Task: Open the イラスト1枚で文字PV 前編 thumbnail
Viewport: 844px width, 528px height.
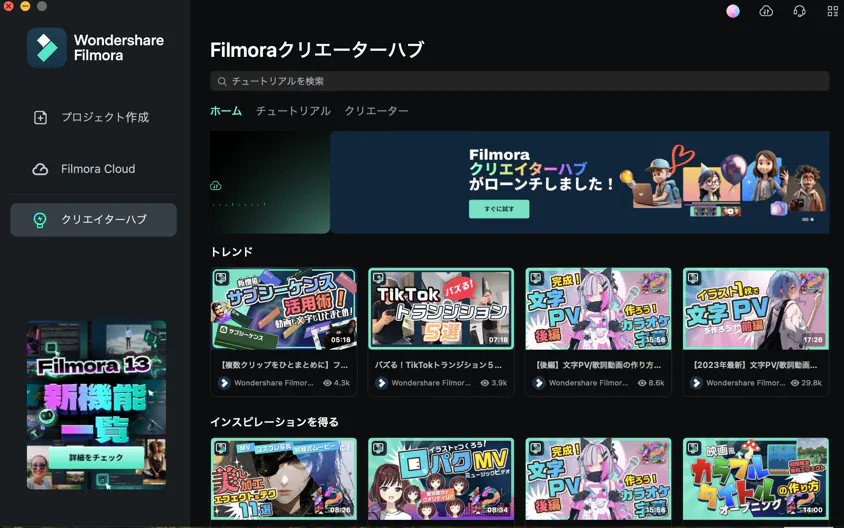Action: (756, 309)
